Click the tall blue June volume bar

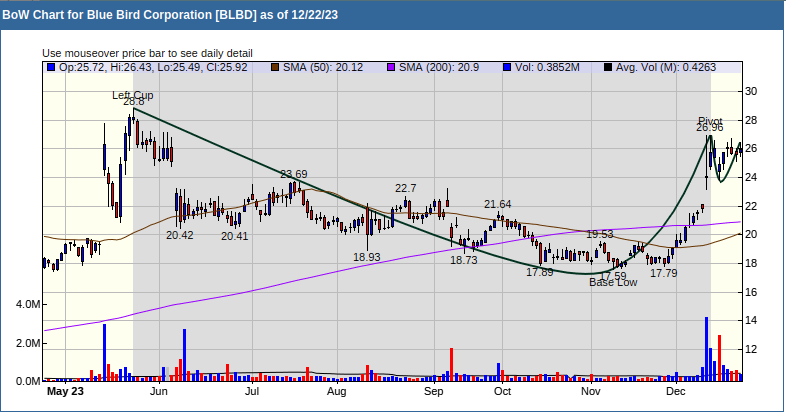[184, 355]
